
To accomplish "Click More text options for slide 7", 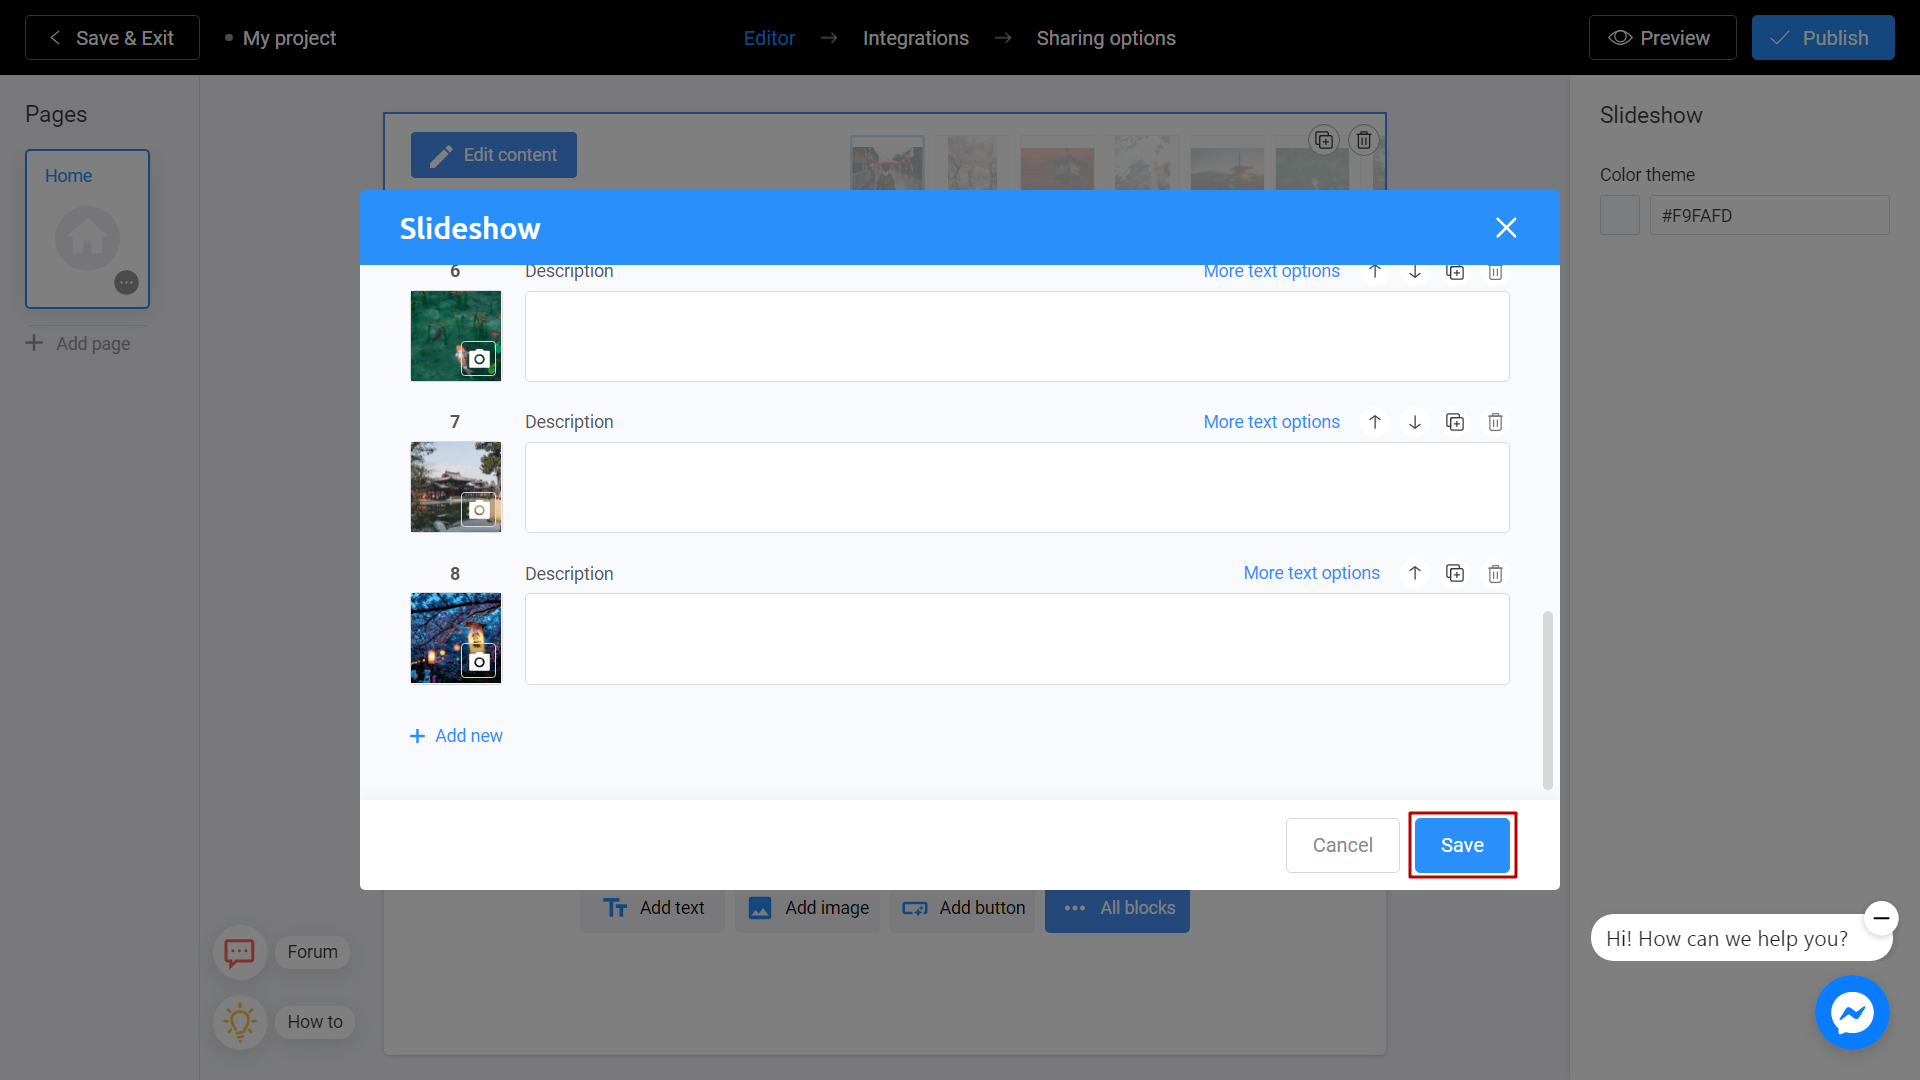I will (1271, 422).
